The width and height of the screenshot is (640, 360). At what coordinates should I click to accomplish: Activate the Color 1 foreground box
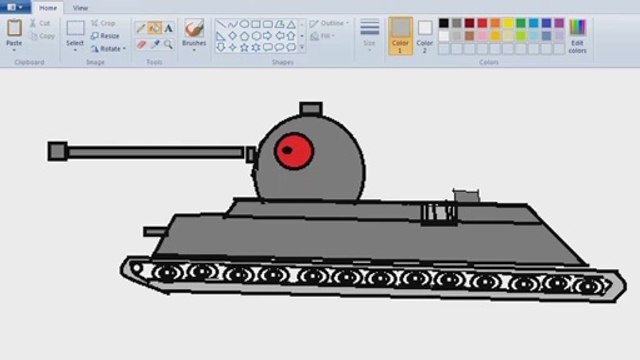pos(400,36)
